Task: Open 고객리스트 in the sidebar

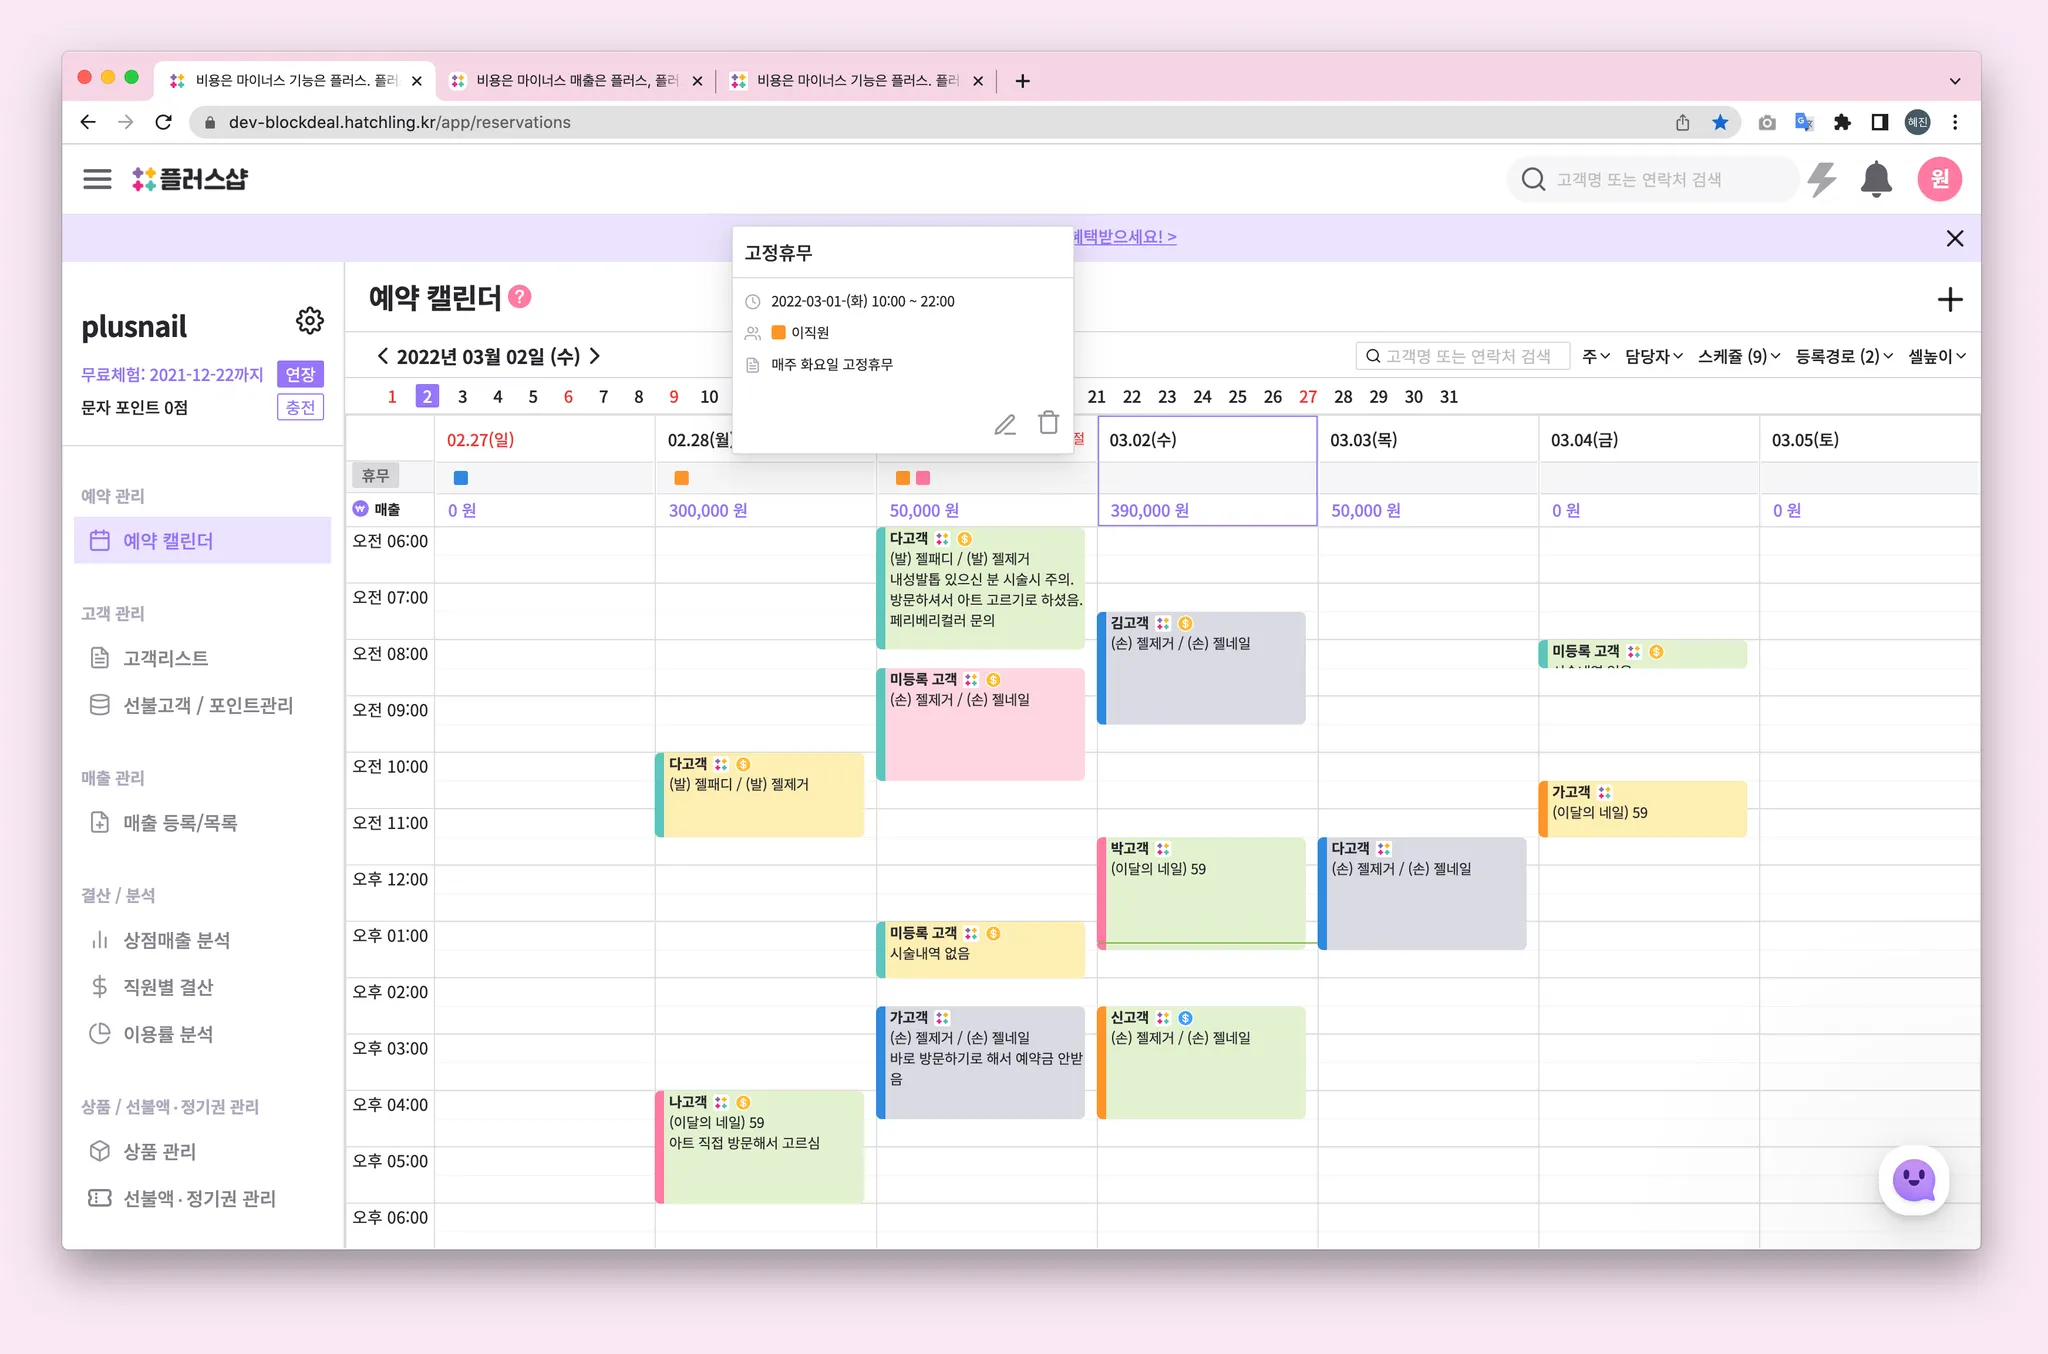Action: (165, 658)
